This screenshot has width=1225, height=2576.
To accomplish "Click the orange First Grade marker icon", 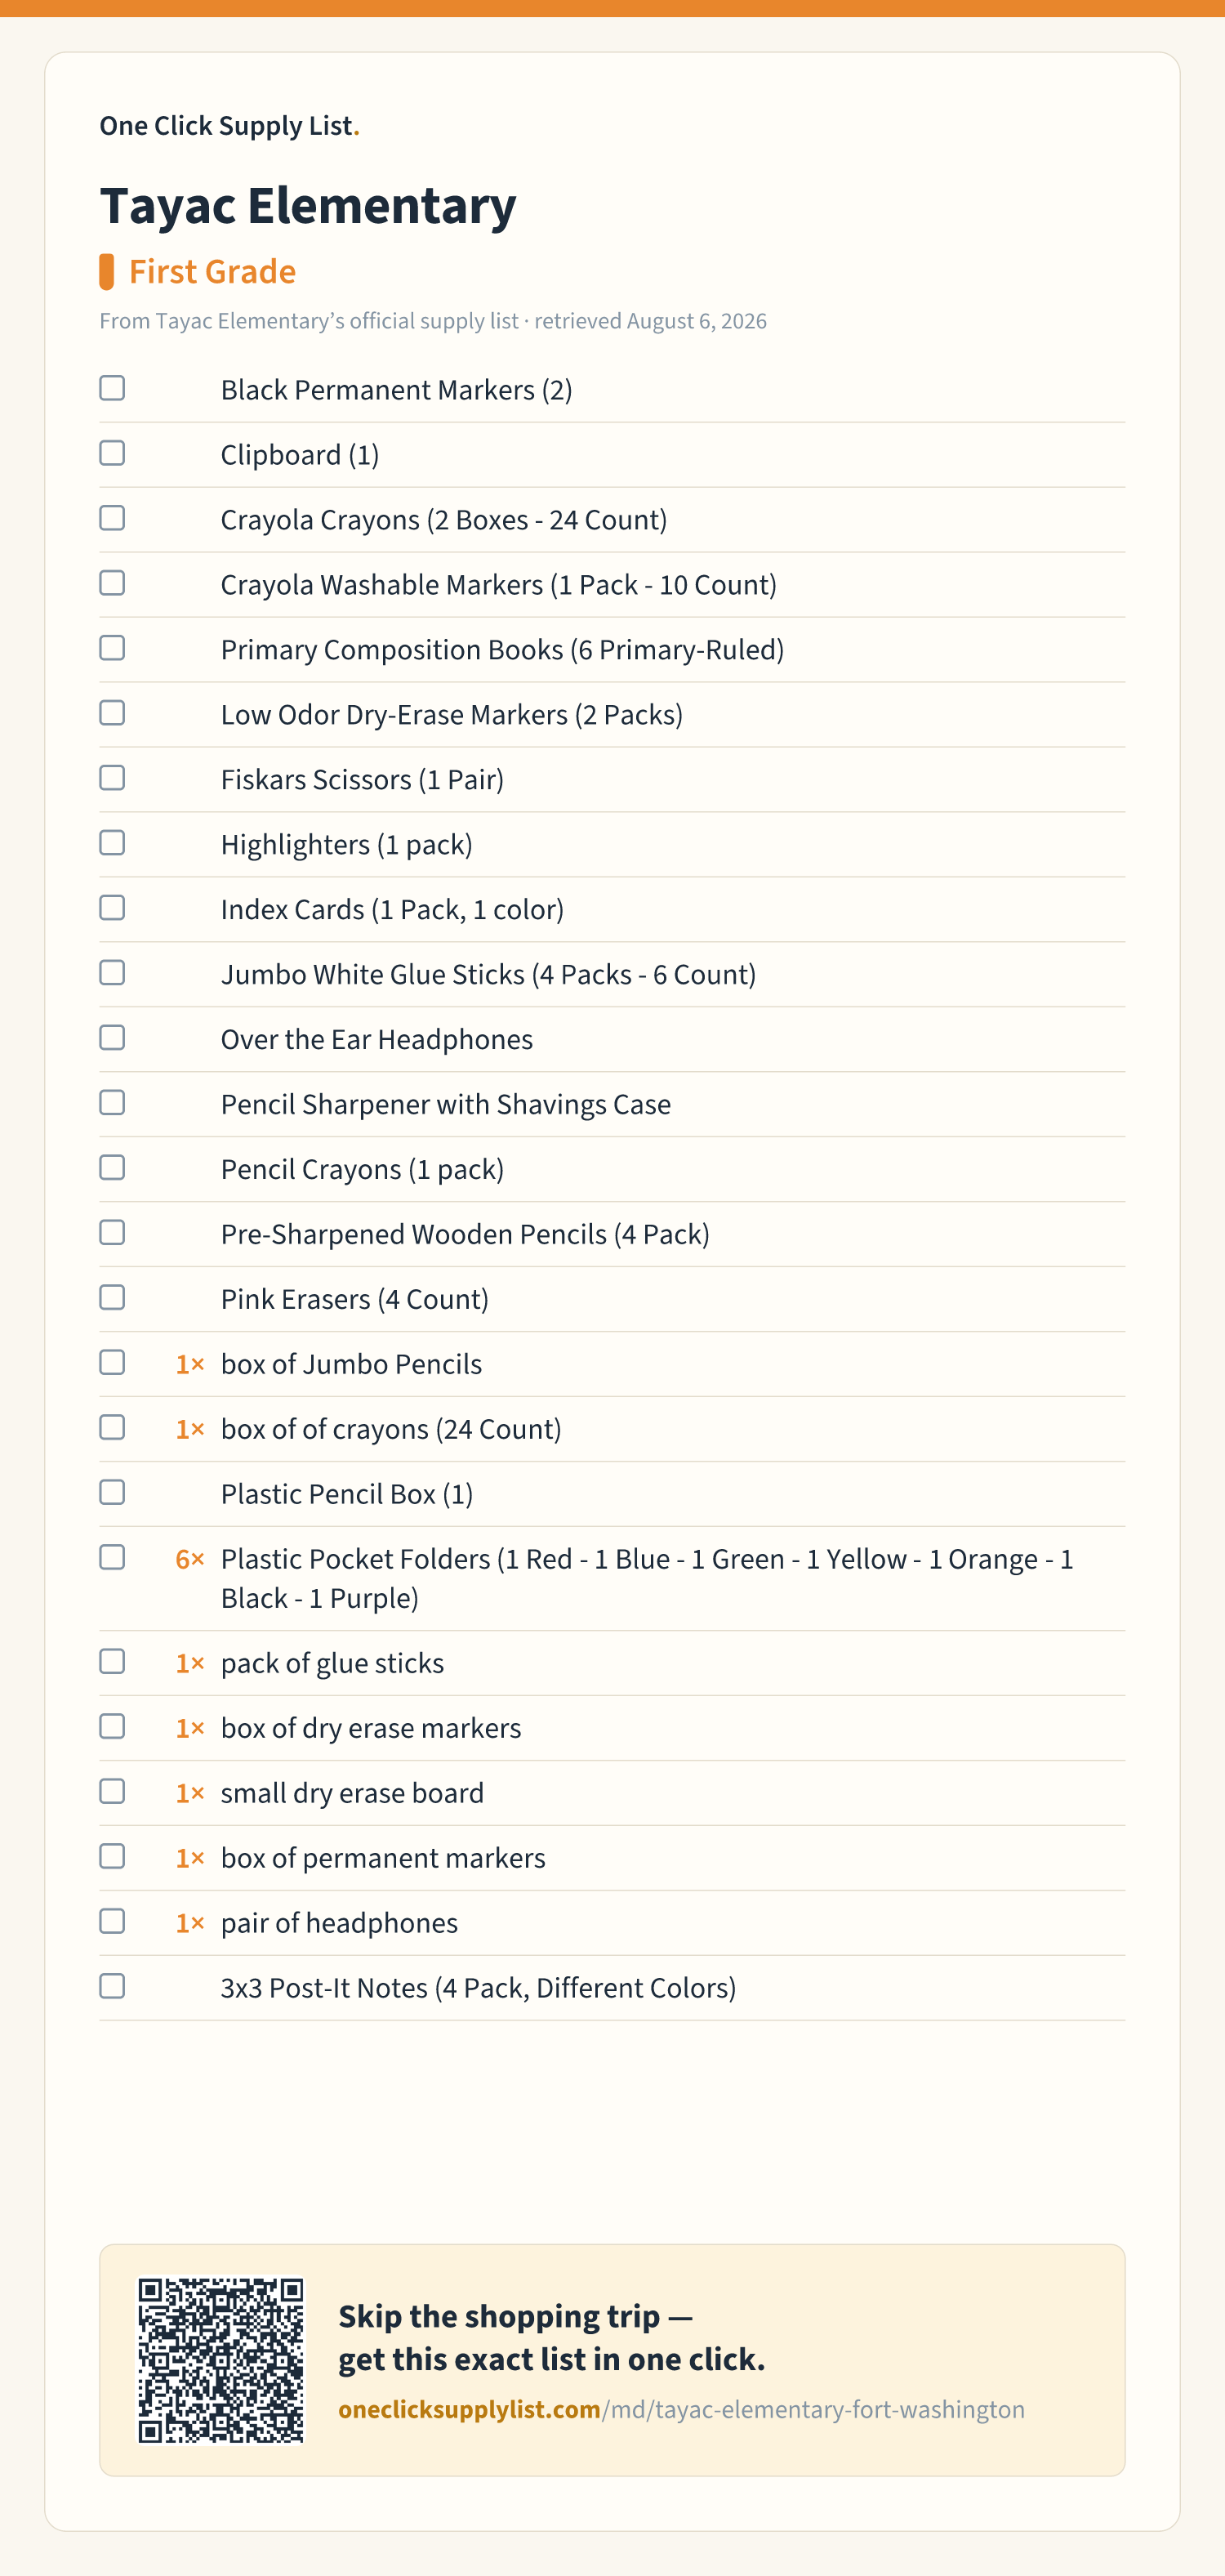I will tap(106, 272).
